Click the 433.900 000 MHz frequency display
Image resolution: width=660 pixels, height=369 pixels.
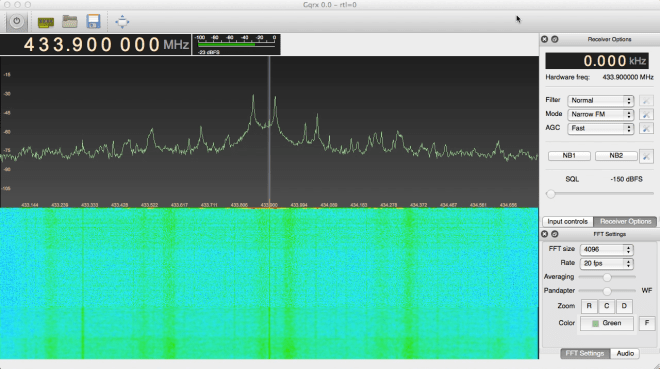[96, 45]
